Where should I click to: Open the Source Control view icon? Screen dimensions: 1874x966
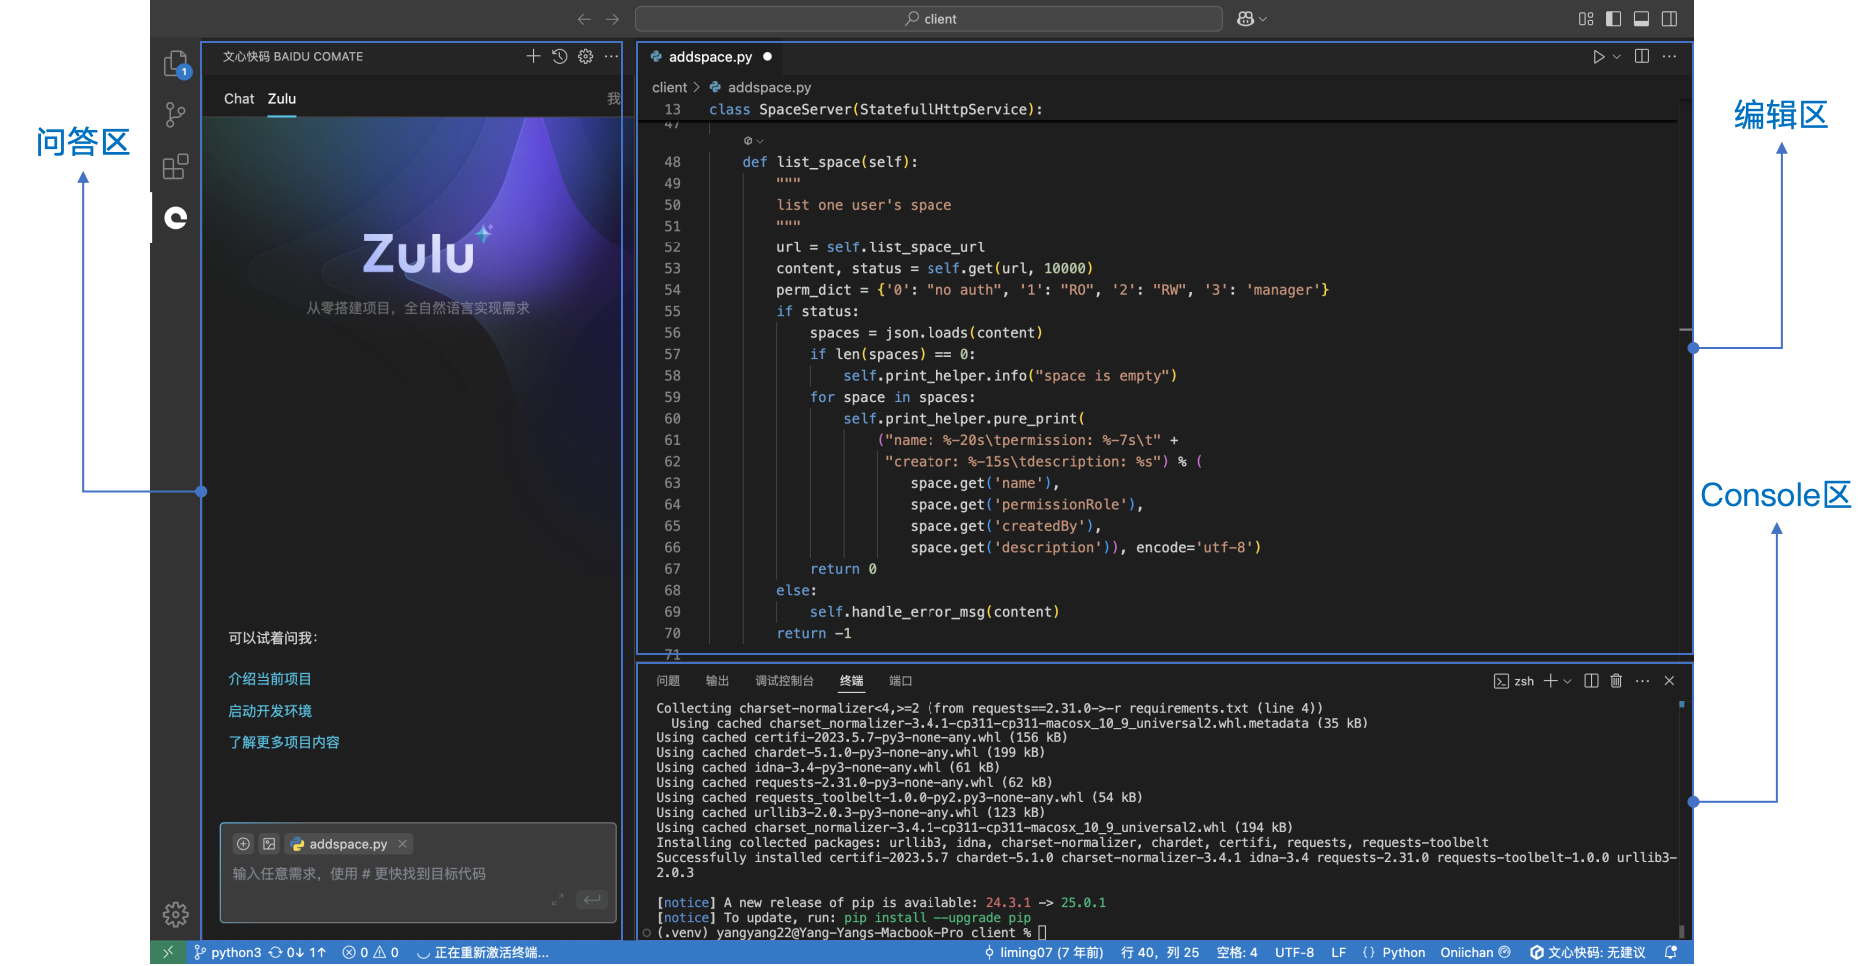[175, 115]
